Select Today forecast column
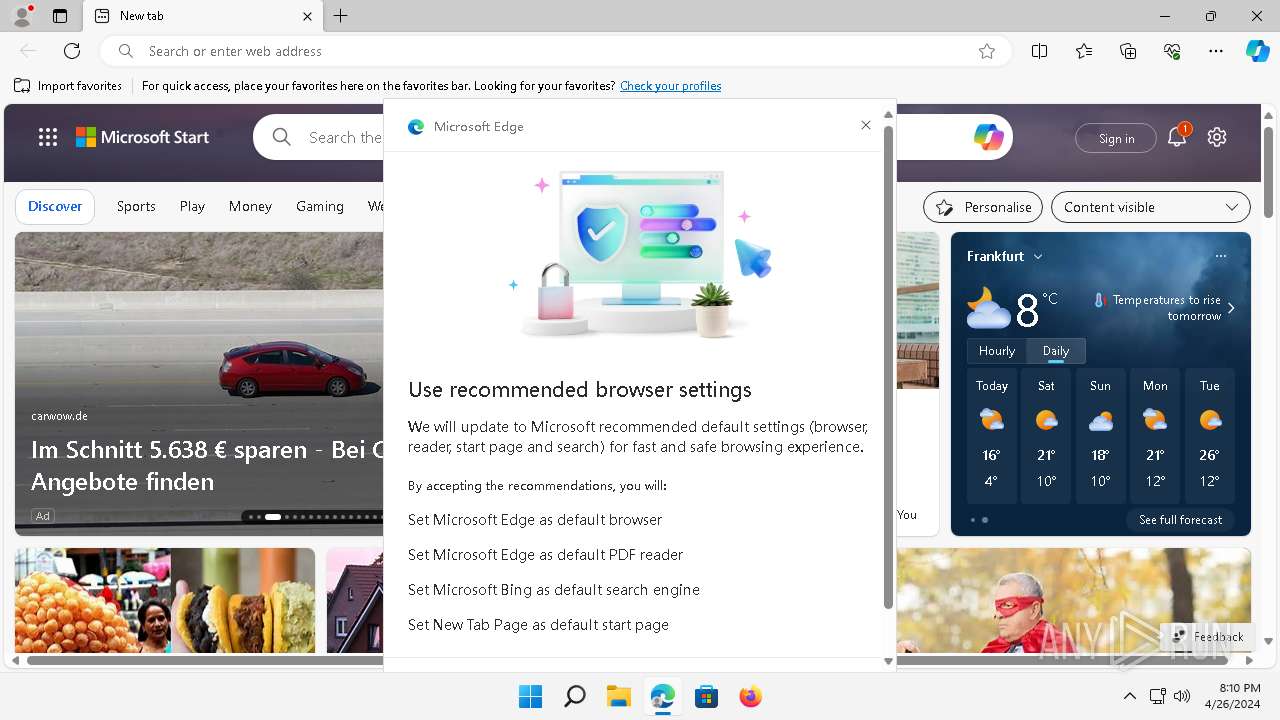1280x720 pixels. point(992,436)
